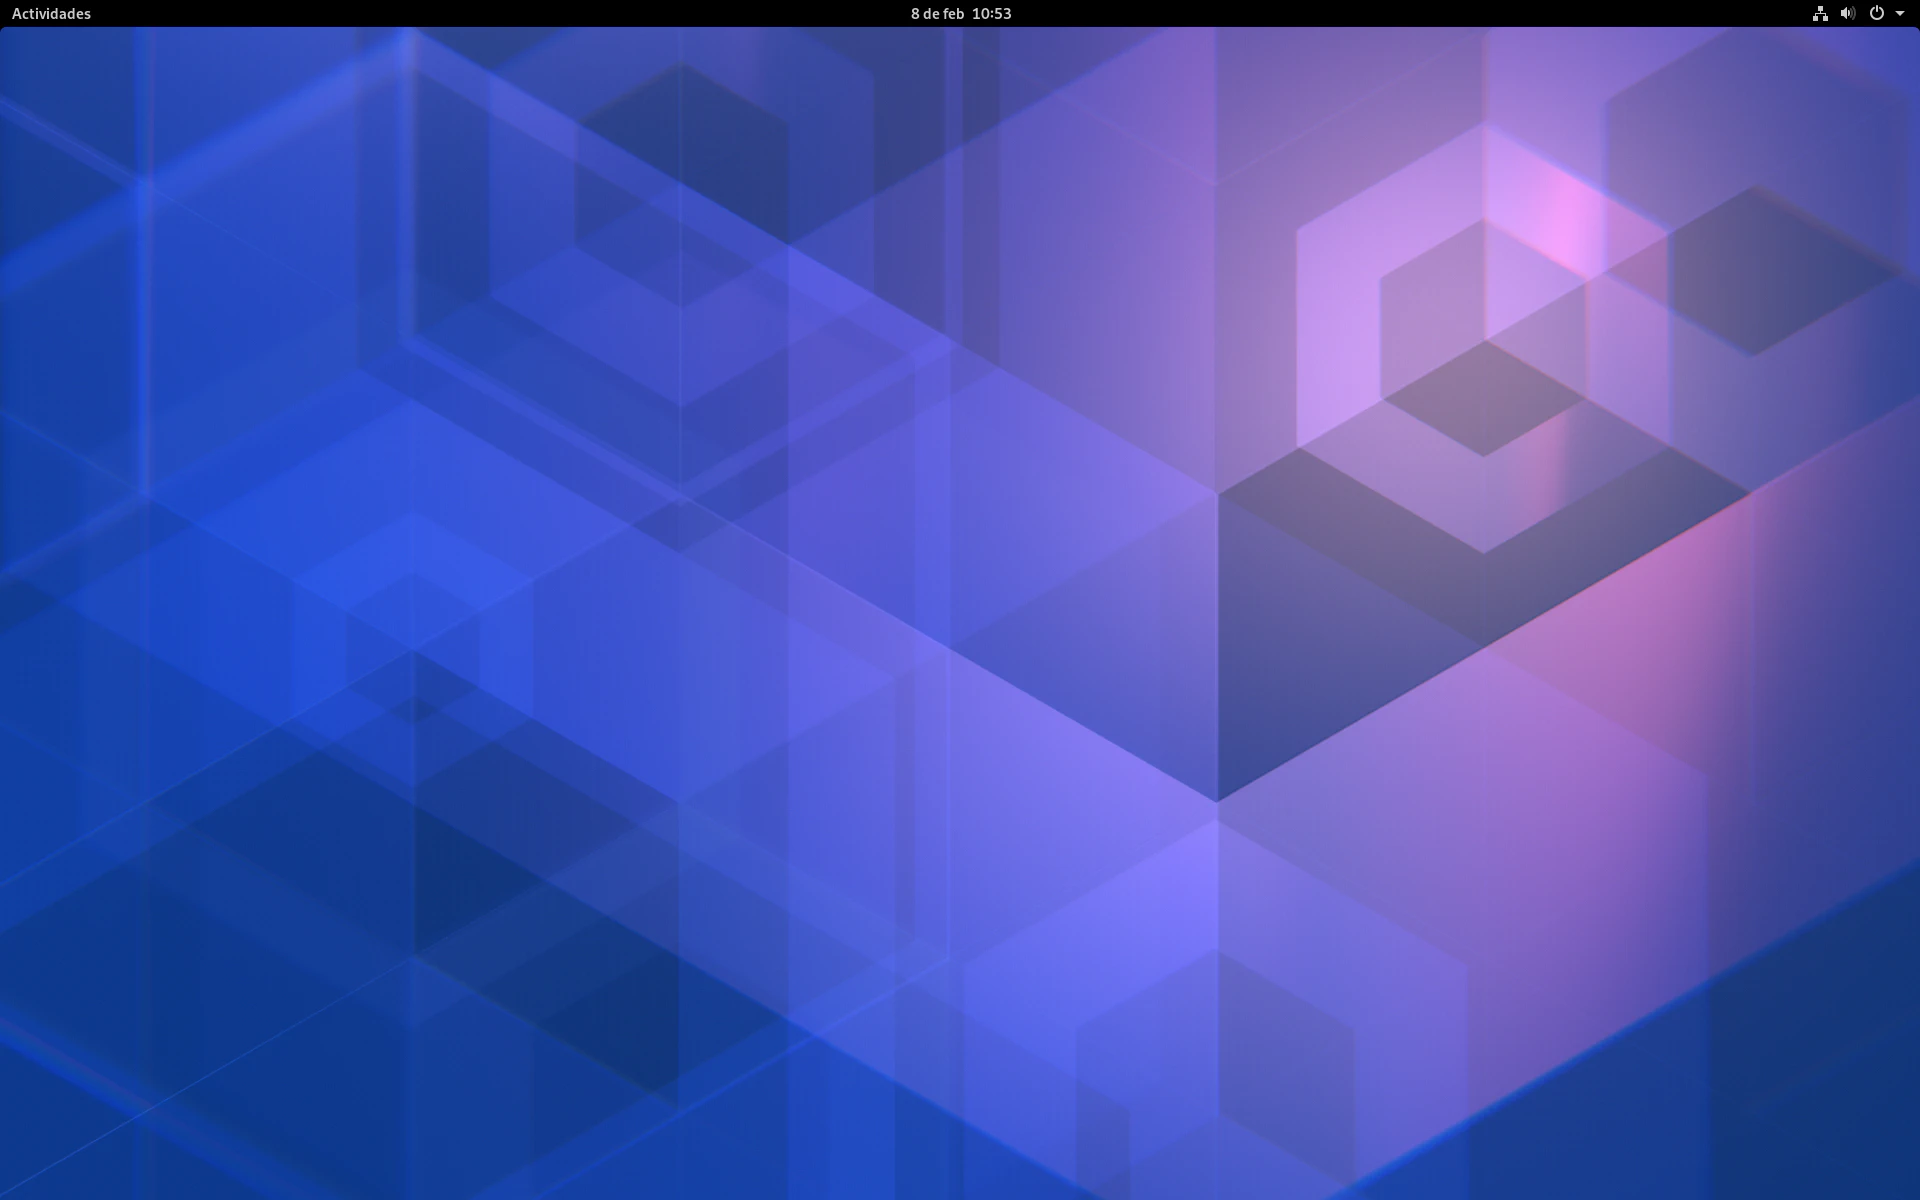This screenshot has height=1200, width=1920.
Task: Show notifications via the top clock
Action: 960,13
